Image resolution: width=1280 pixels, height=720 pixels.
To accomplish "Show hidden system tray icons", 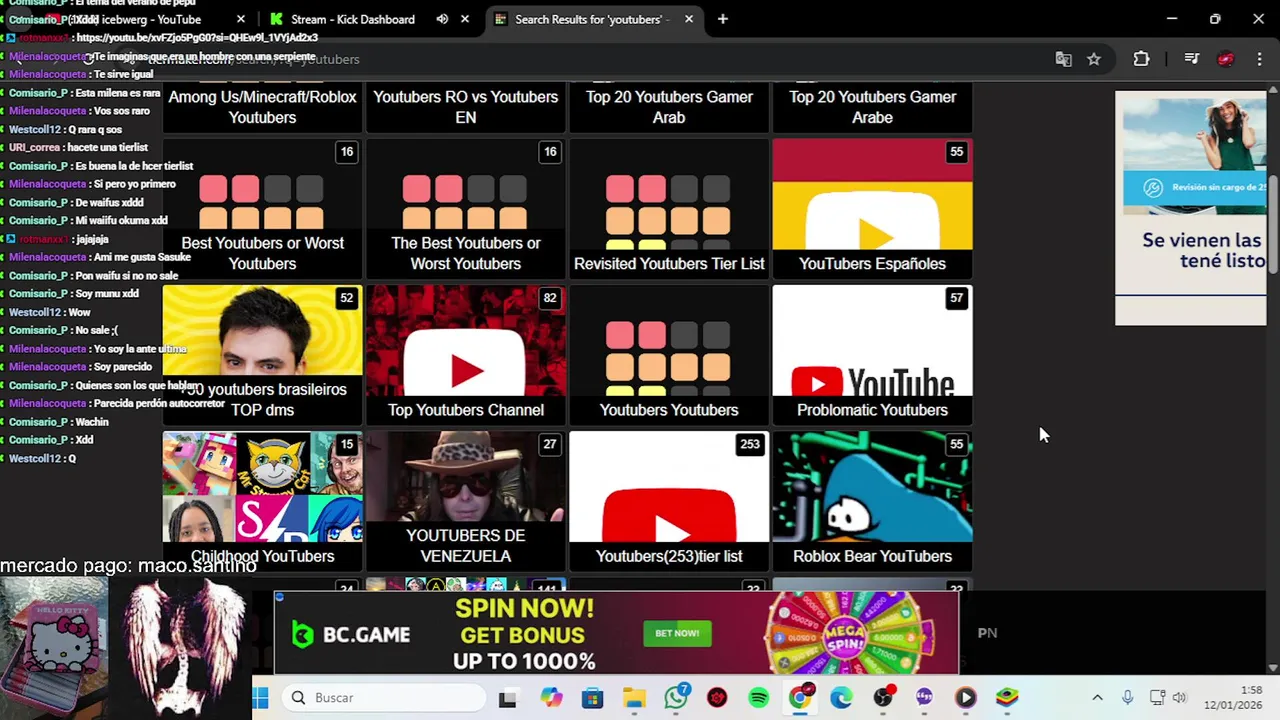I will (1097, 698).
